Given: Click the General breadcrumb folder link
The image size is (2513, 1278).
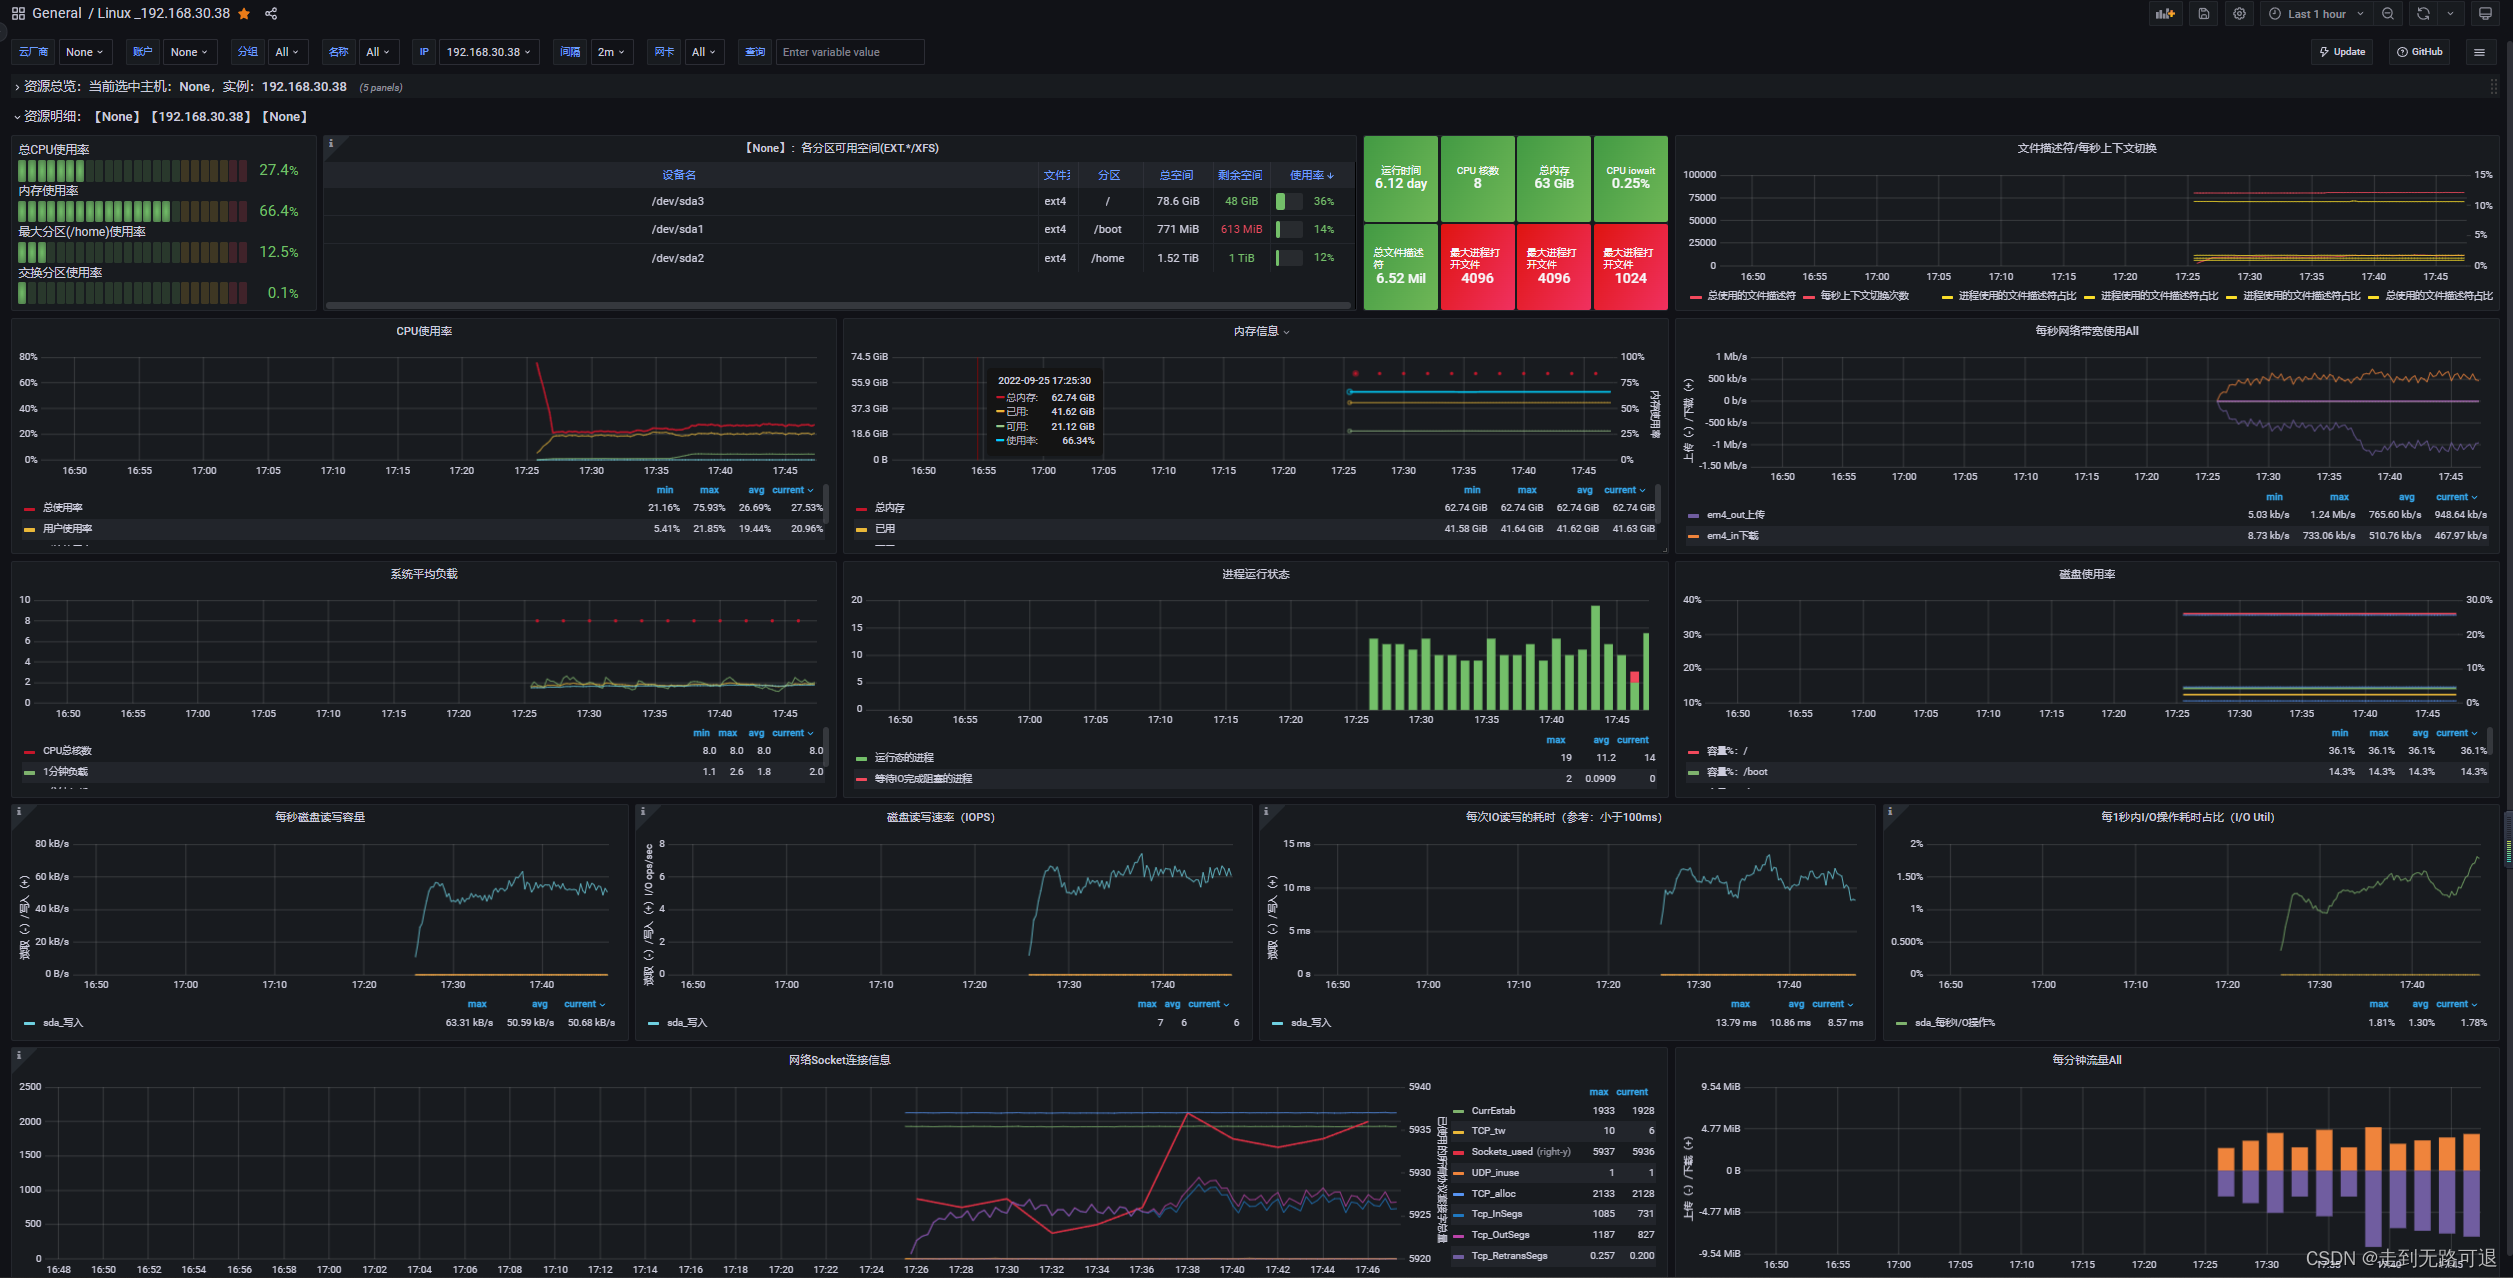Looking at the screenshot, I should [57, 14].
